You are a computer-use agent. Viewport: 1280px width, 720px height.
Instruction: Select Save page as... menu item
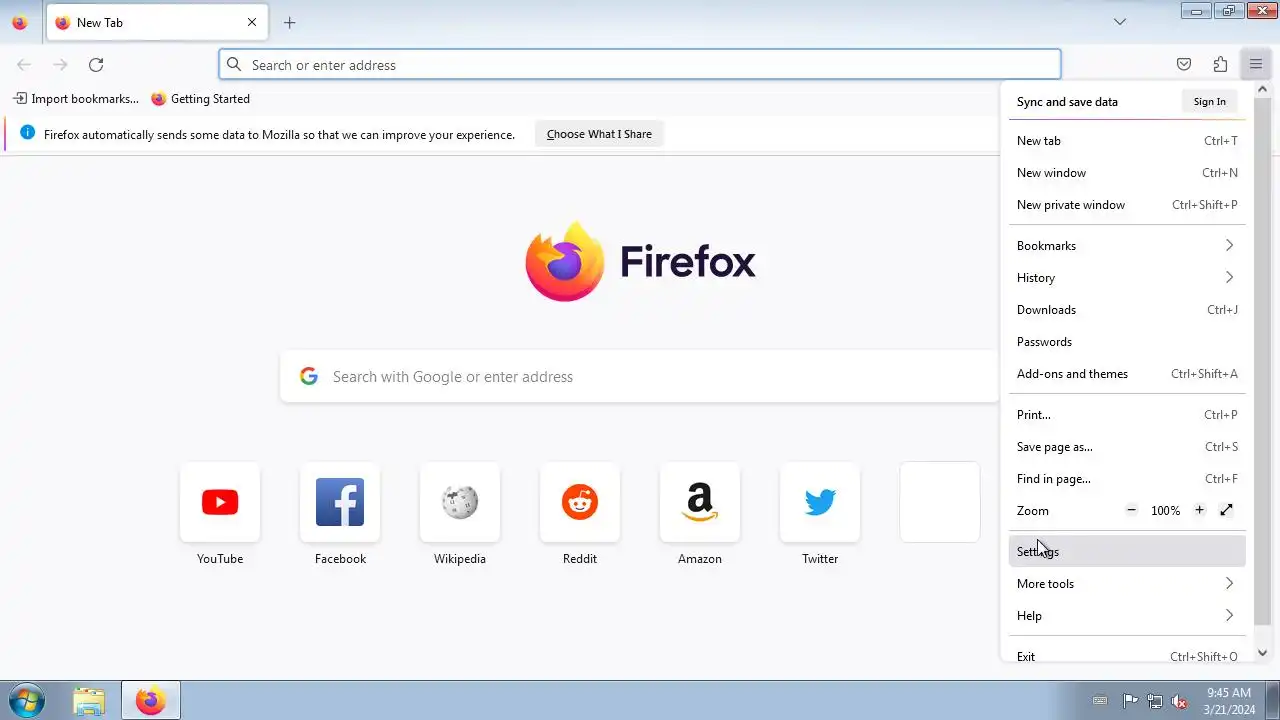pos(1127,447)
